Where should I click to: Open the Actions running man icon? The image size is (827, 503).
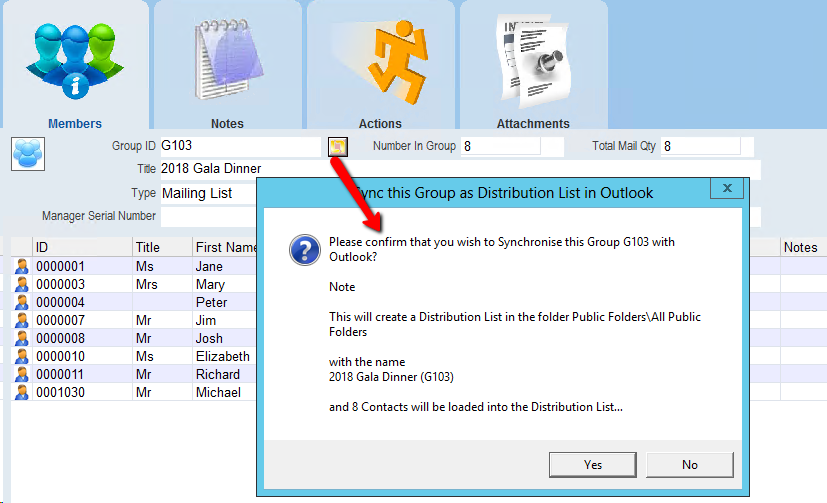pyautogui.click(x=380, y=62)
